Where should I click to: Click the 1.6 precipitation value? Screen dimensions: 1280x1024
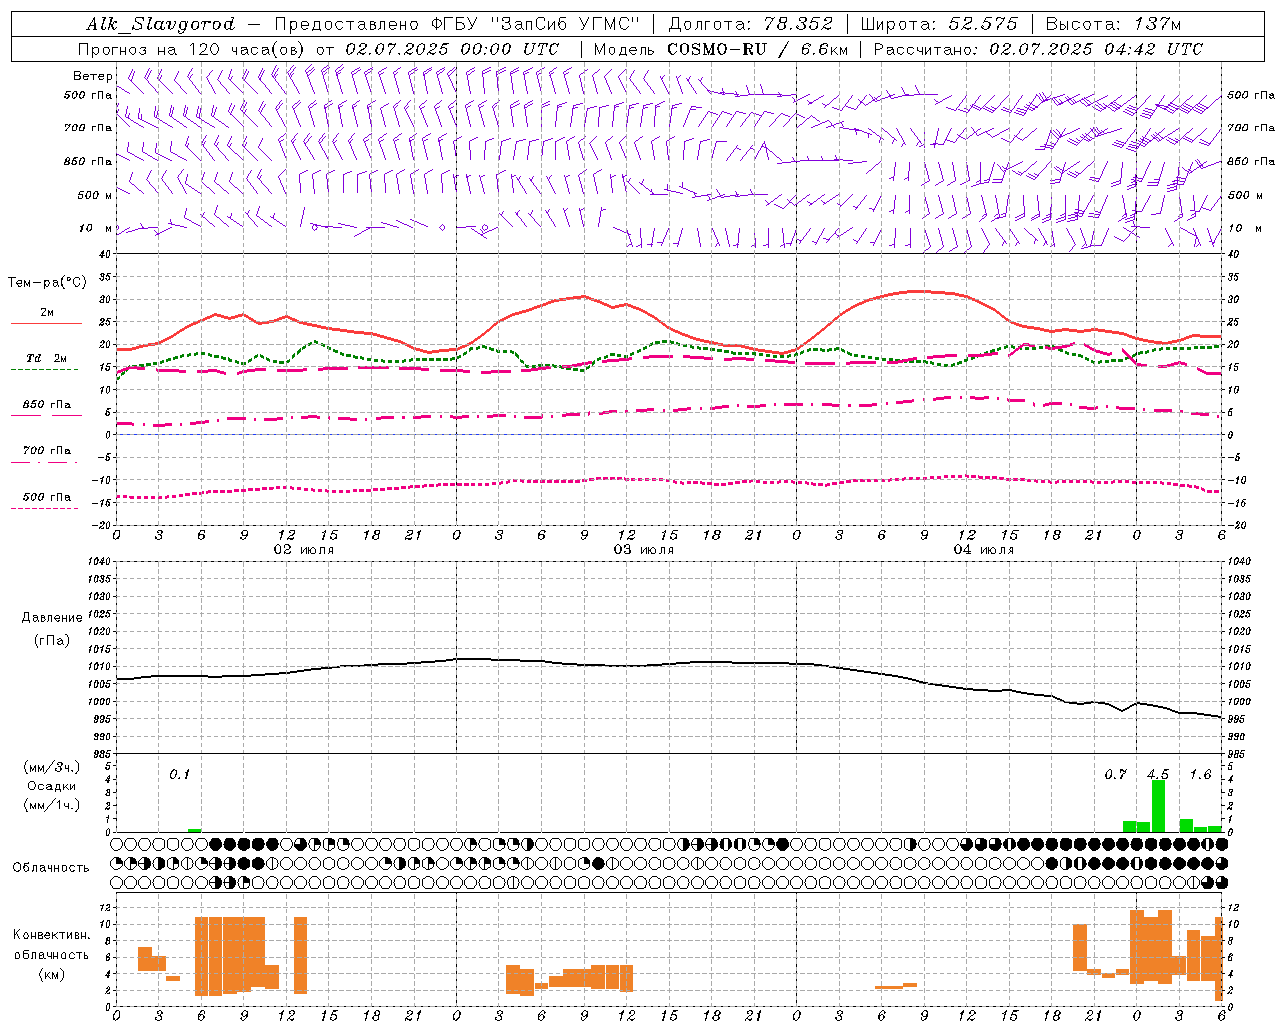[x=1200, y=774]
